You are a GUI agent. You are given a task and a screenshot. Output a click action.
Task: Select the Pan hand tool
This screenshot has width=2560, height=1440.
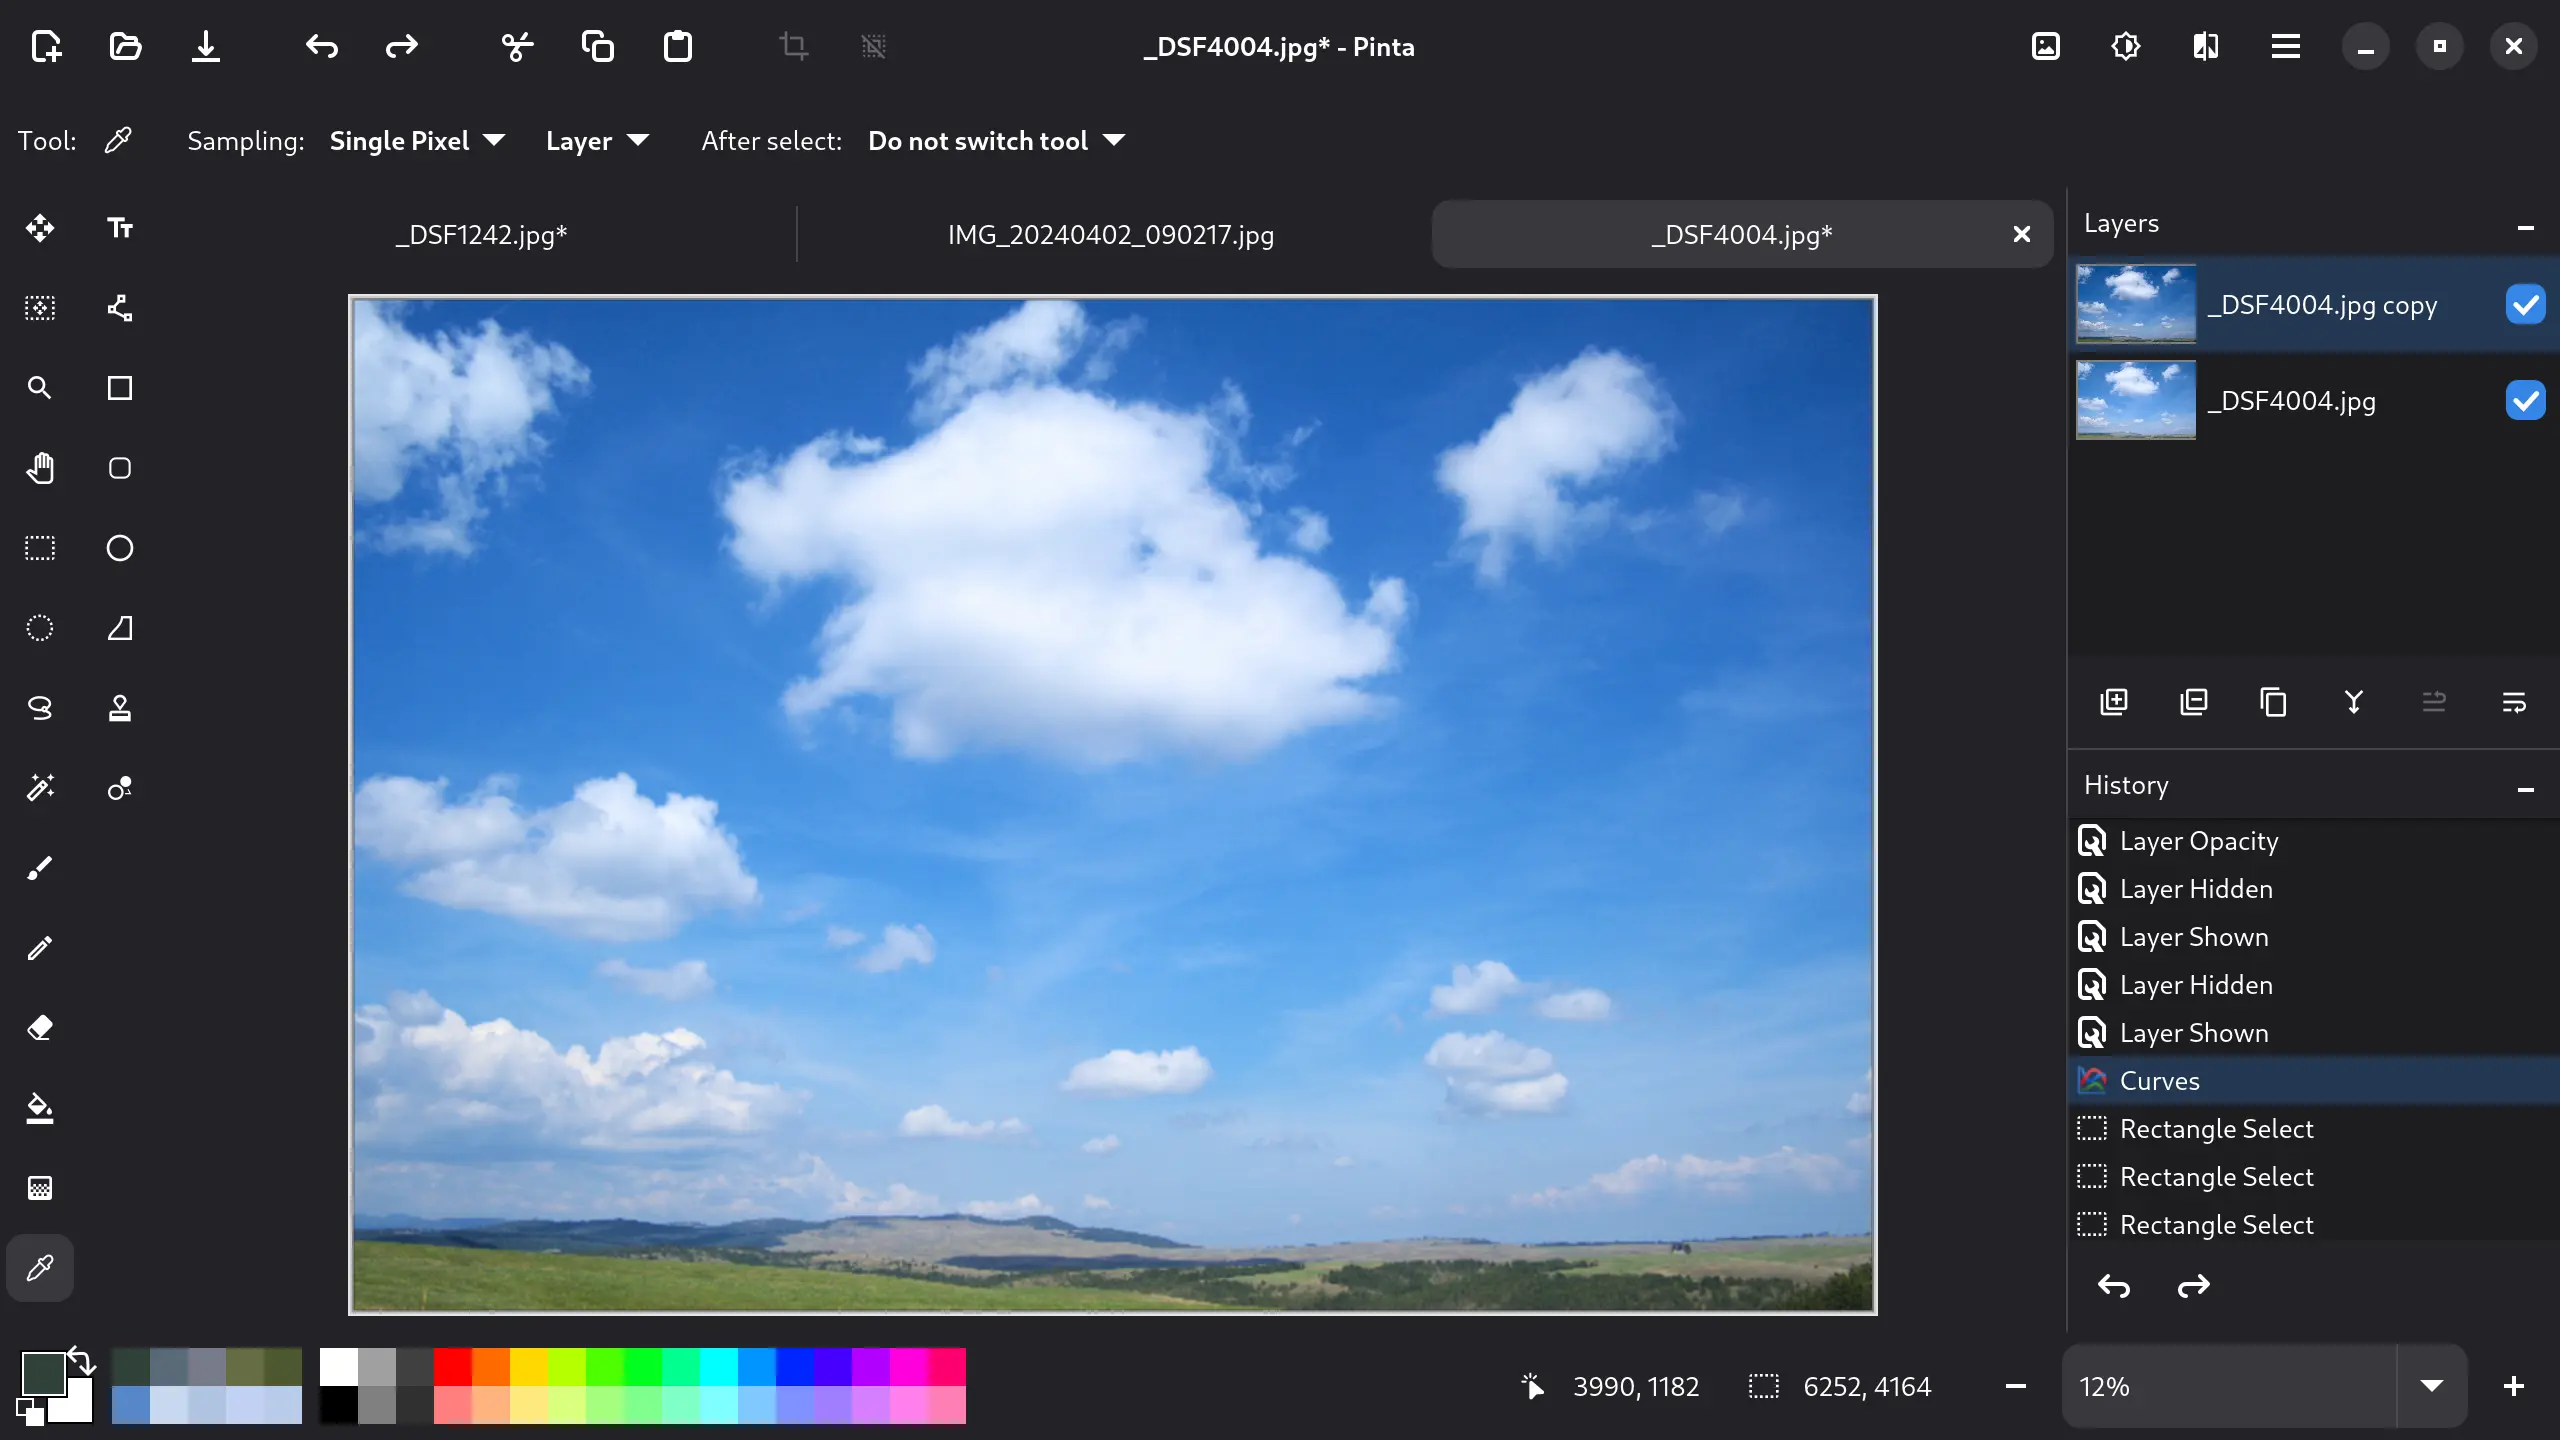pos(40,468)
